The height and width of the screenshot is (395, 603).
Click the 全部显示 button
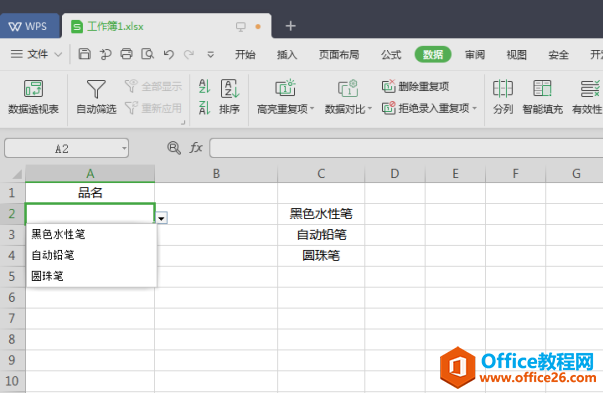click(153, 86)
